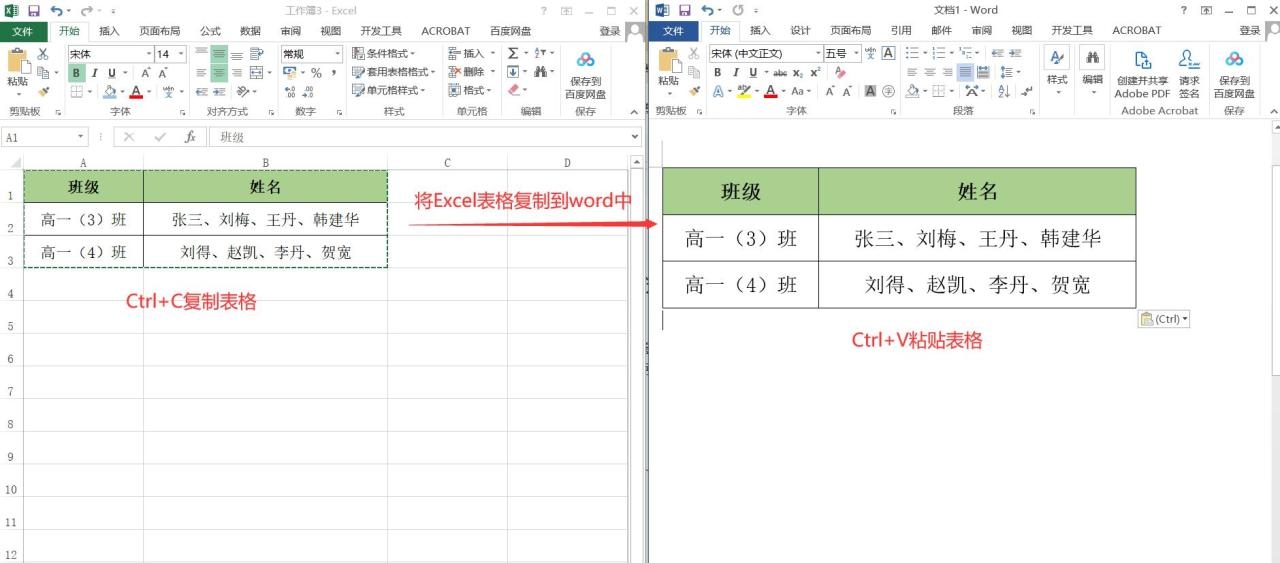
Task: Click Merge and Center icon in Excel
Action: (x=257, y=73)
